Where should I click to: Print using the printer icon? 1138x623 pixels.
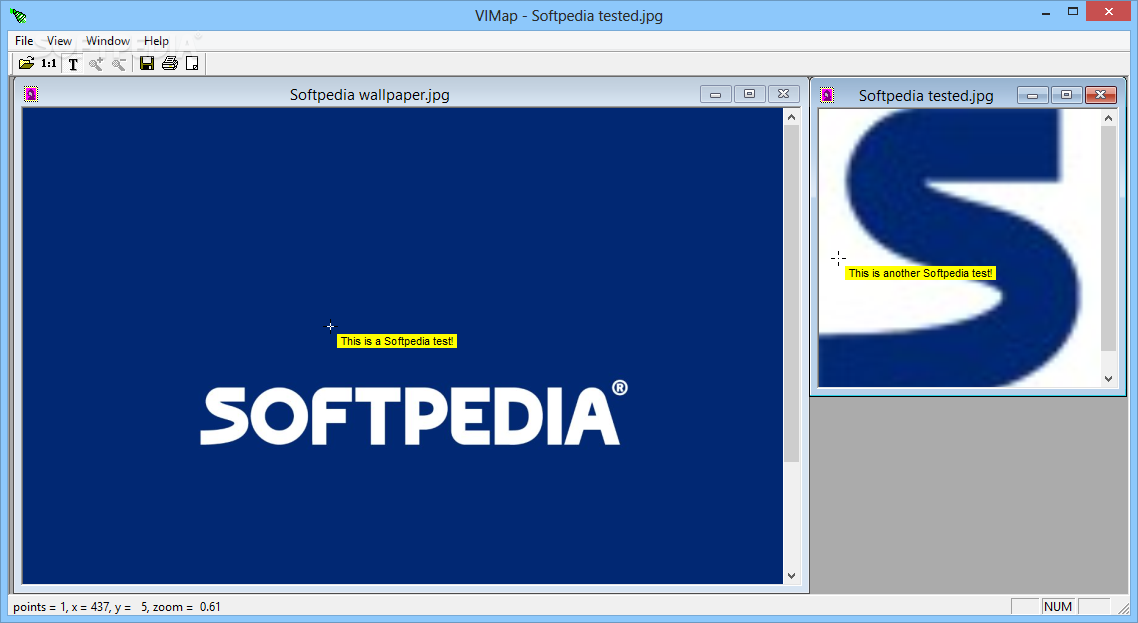[x=170, y=63]
